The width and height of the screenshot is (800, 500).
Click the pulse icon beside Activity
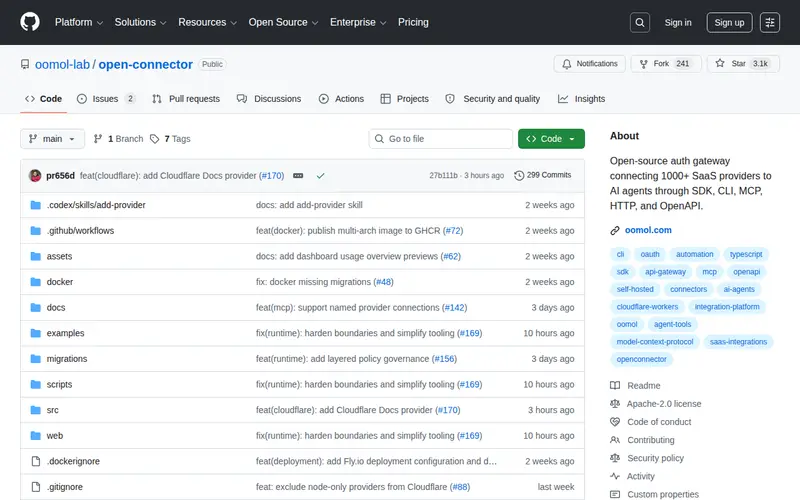(x=615, y=476)
